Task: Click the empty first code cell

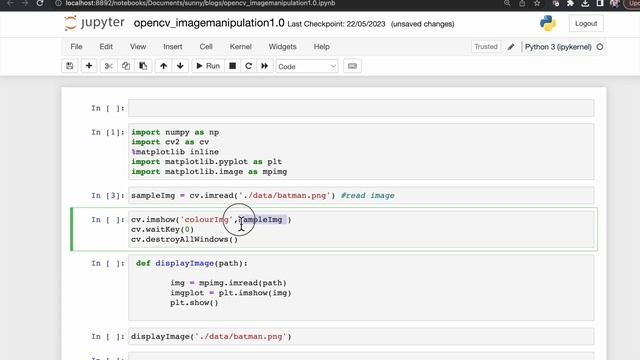Action: click(361, 108)
